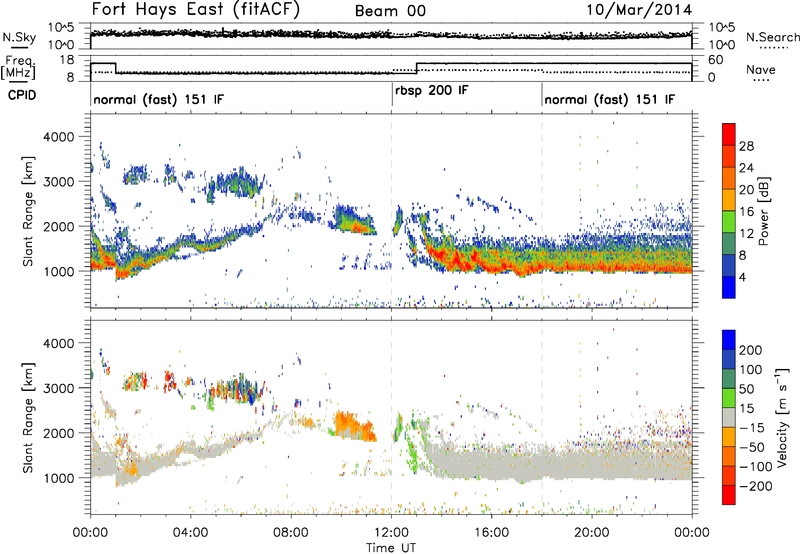Viewport: 800px width, 554px height.
Task: Click the bright blue bottom Power colorbar segment
Action: [x=729, y=287]
